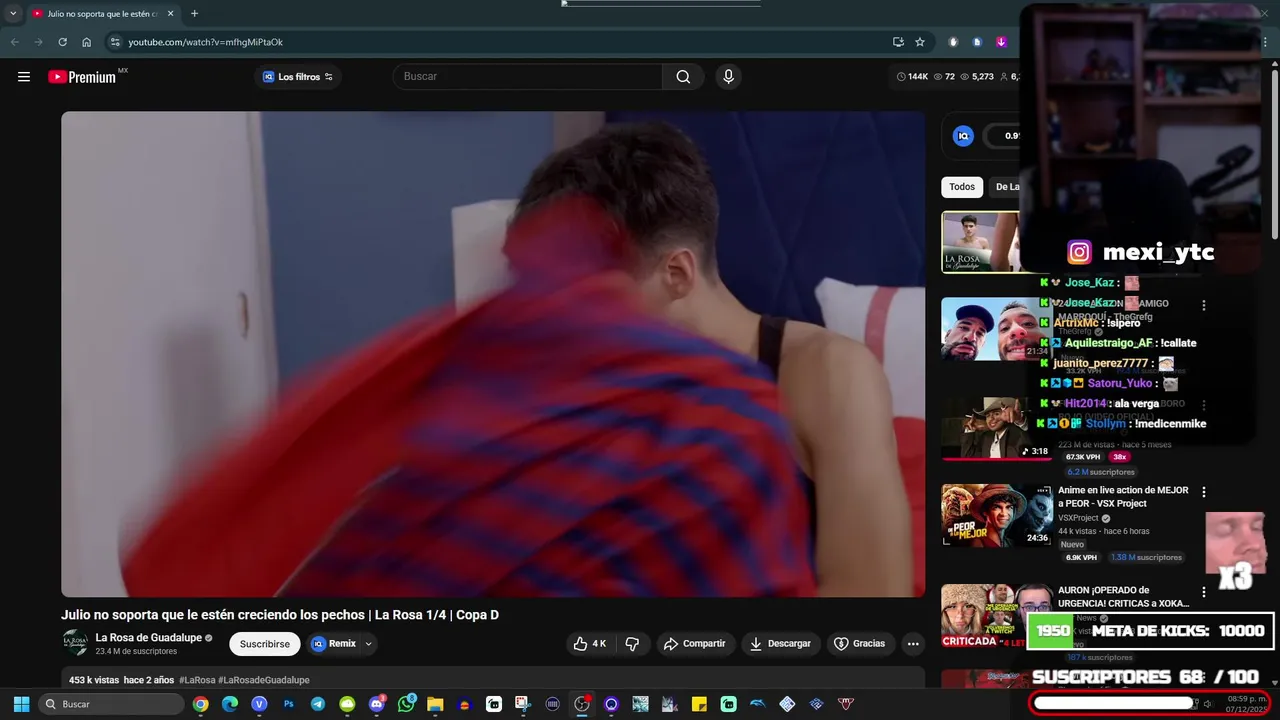The height and width of the screenshot is (720, 1280).
Task: Go to browser home page icon
Action: 87,42
